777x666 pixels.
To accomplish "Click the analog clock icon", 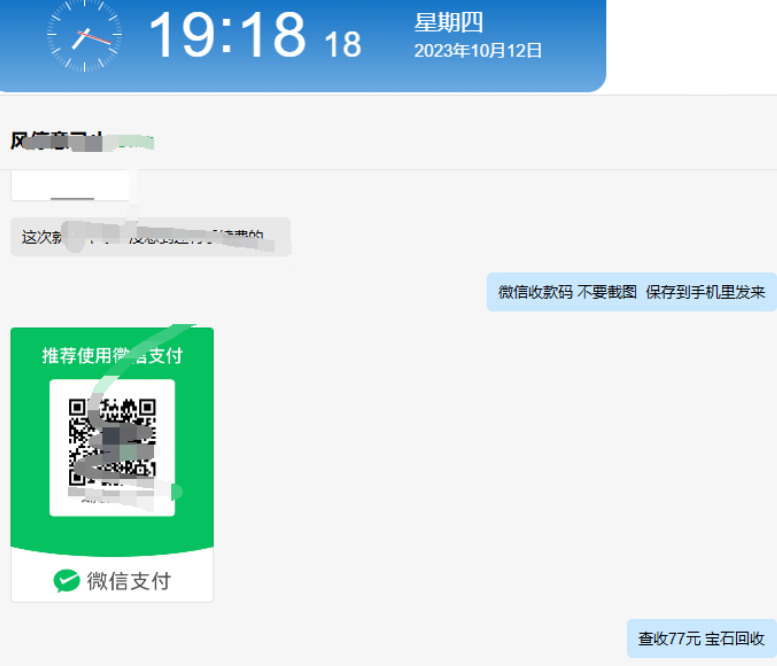I will (x=85, y=36).
